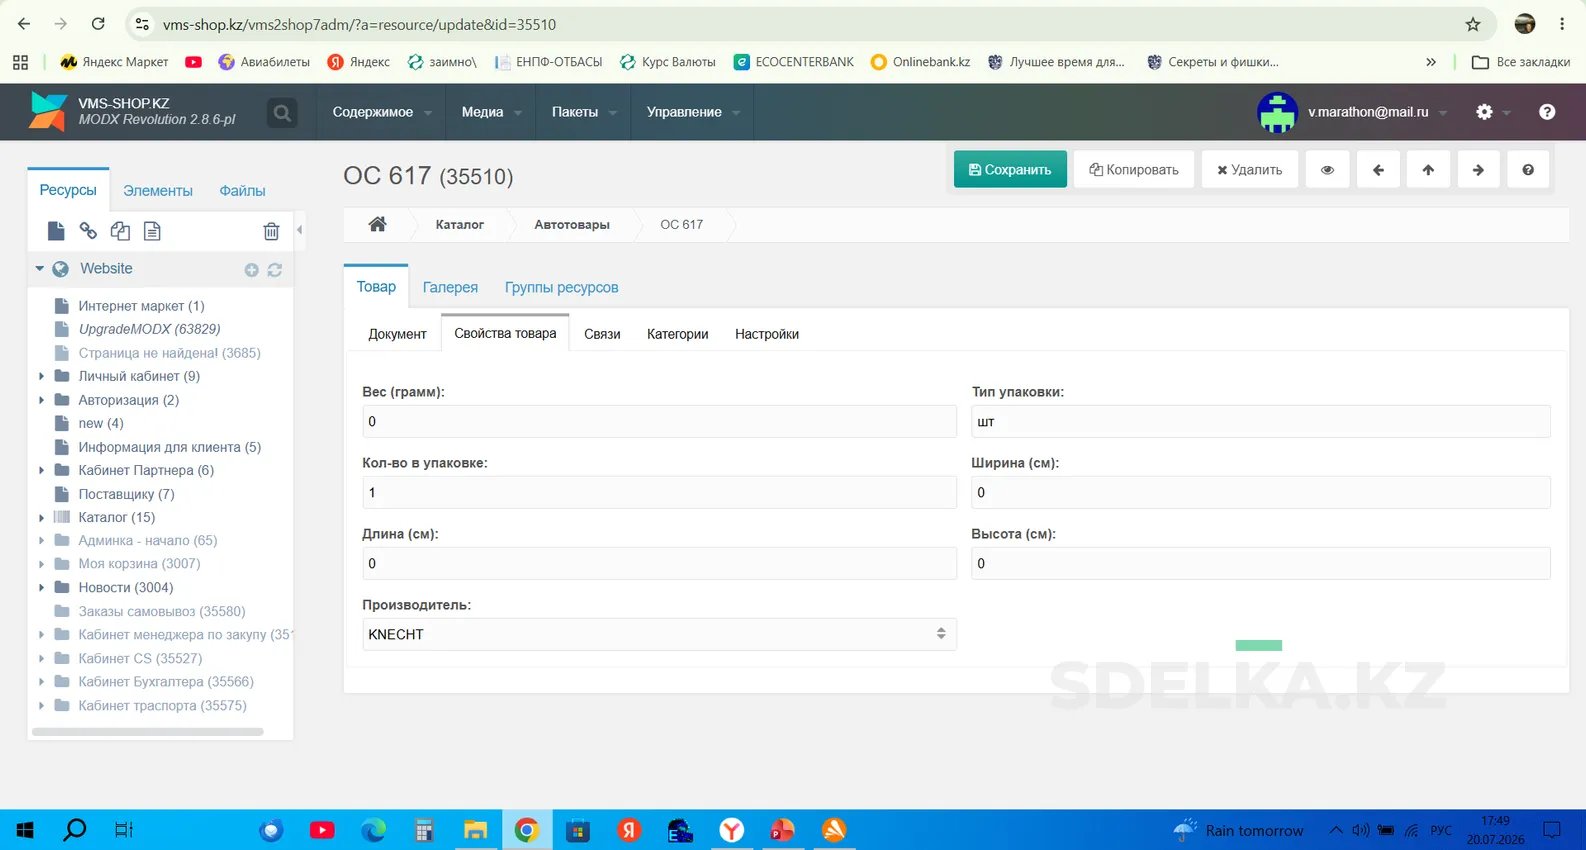Click the Вес (грамм) input field
Viewport: 1586px width, 850px height.
pyautogui.click(x=659, y=421)
